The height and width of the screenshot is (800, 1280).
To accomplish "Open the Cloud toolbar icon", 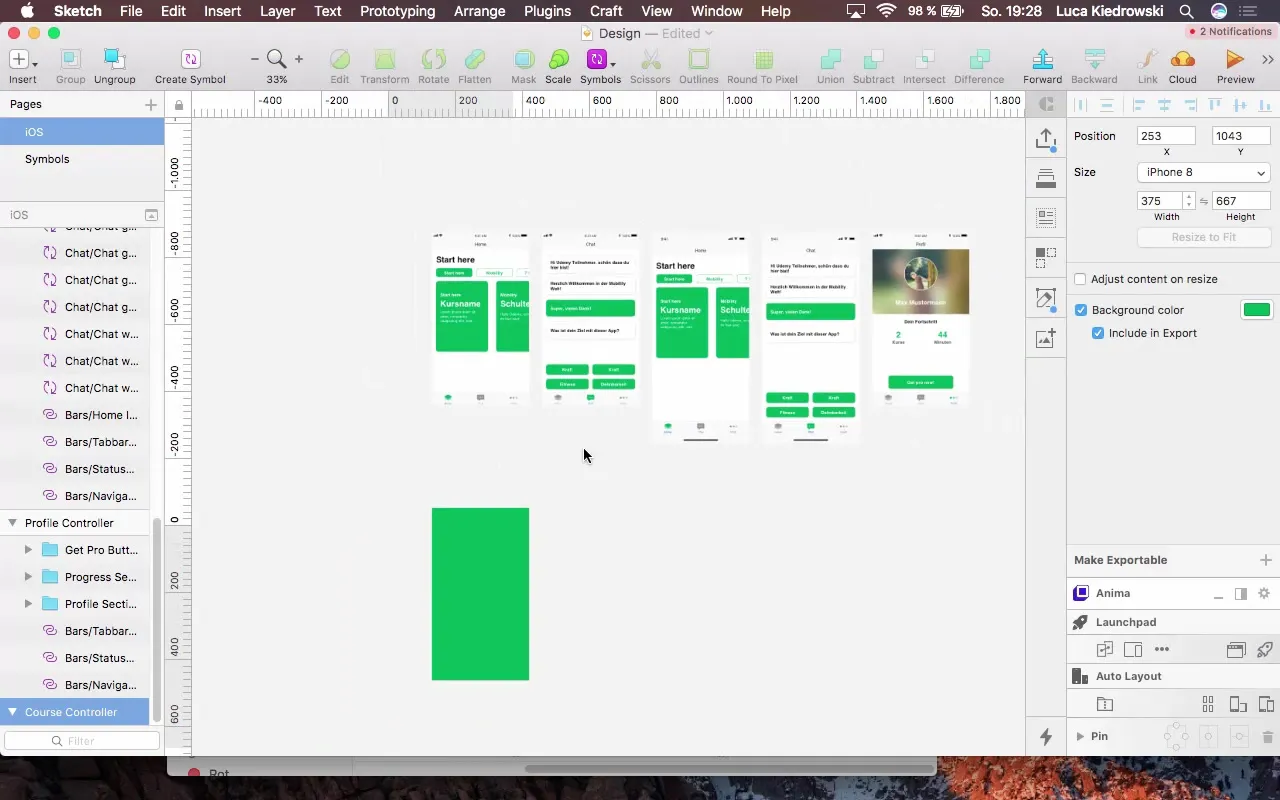I will point(1182,59).
